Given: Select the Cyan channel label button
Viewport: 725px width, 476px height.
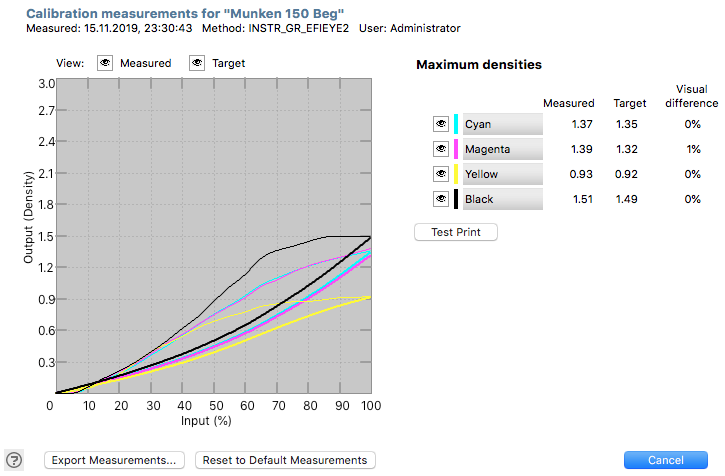Looking at the screenshot, I should [503, 124].
